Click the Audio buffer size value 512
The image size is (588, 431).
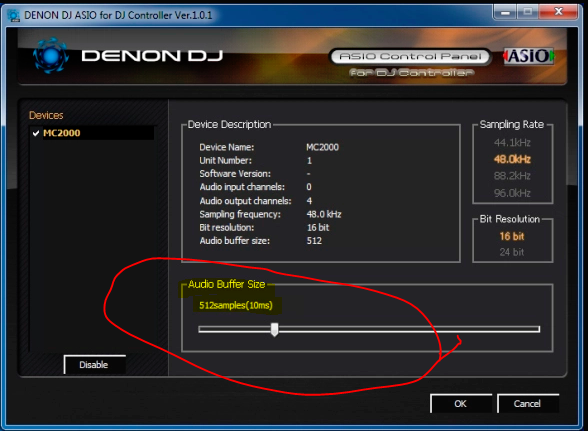(x=314, y=241)
